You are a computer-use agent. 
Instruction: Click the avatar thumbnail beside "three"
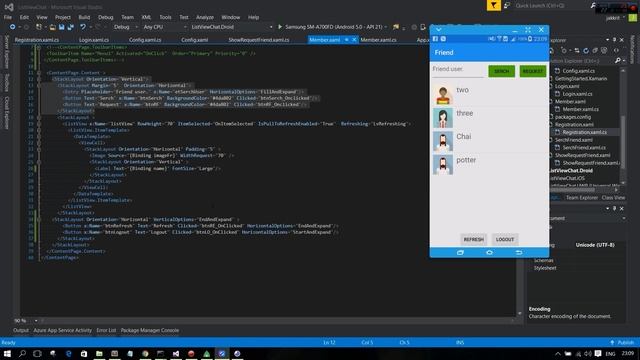443,118
